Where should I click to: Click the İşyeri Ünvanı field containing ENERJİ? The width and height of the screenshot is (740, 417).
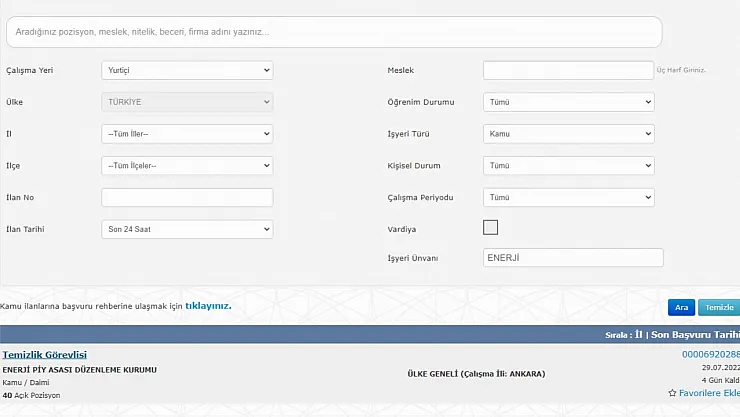pyautogui.click(x=573, y=258)
